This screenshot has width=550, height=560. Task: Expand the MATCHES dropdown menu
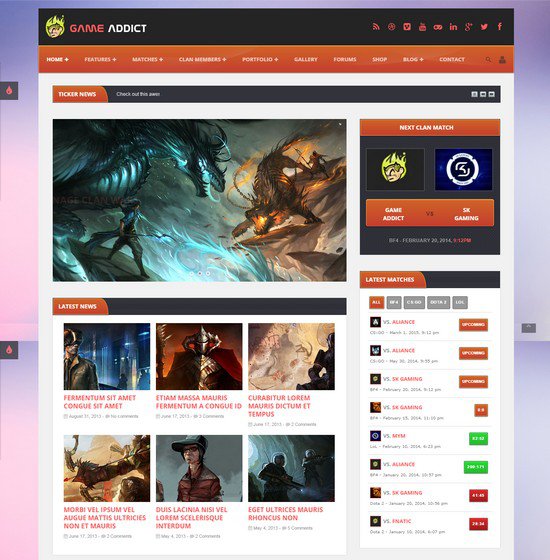click(148, 59)
